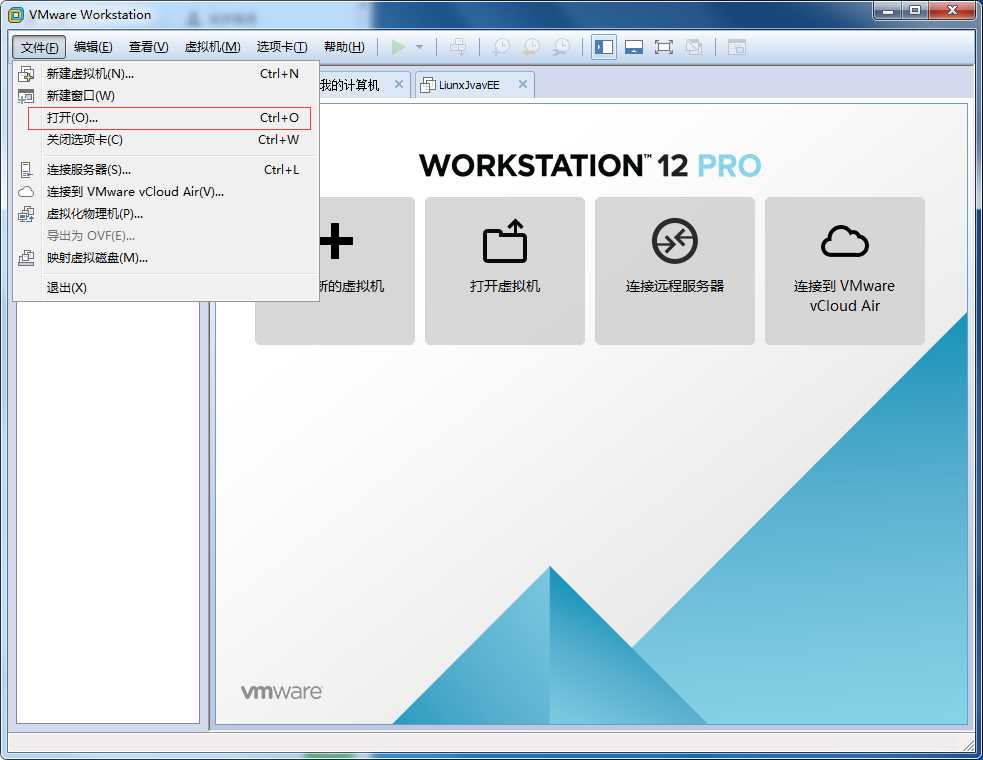Toggle the thumbnail bar view icon

click(x=634, y=47)
